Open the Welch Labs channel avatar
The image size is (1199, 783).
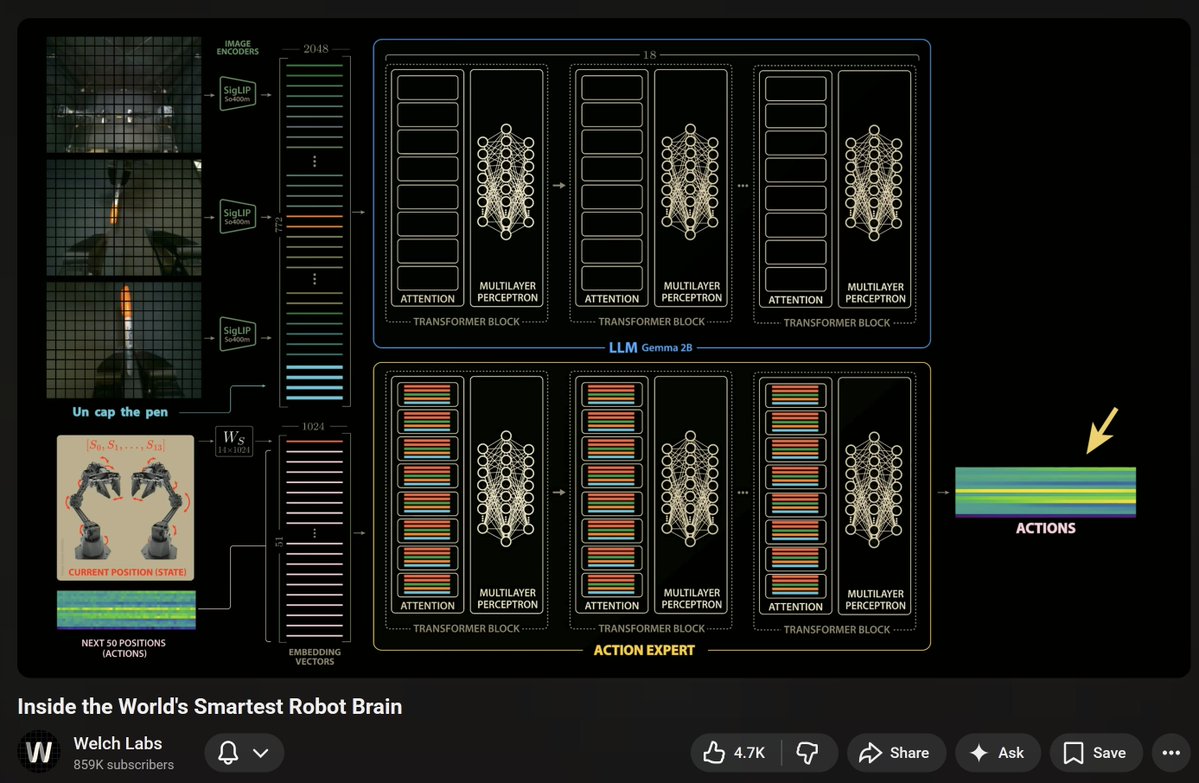(40, 753)
